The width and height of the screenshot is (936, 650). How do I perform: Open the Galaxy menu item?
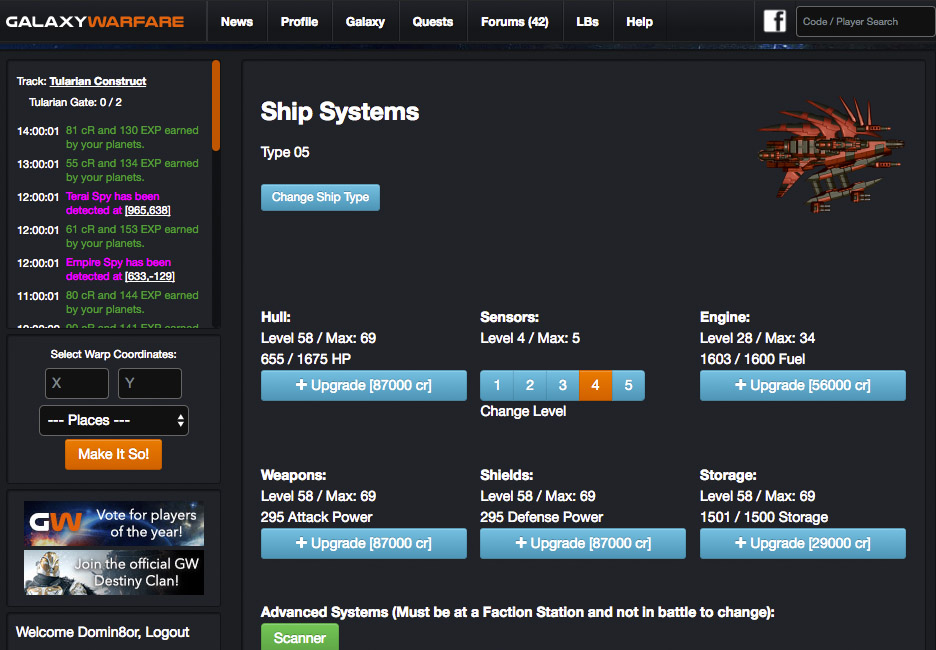click(x=365, y=21)
